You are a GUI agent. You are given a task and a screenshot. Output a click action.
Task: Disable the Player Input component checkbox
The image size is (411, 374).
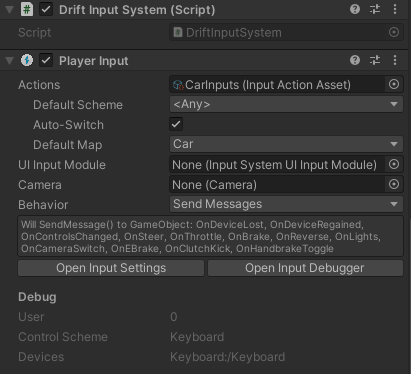(46, 60)
